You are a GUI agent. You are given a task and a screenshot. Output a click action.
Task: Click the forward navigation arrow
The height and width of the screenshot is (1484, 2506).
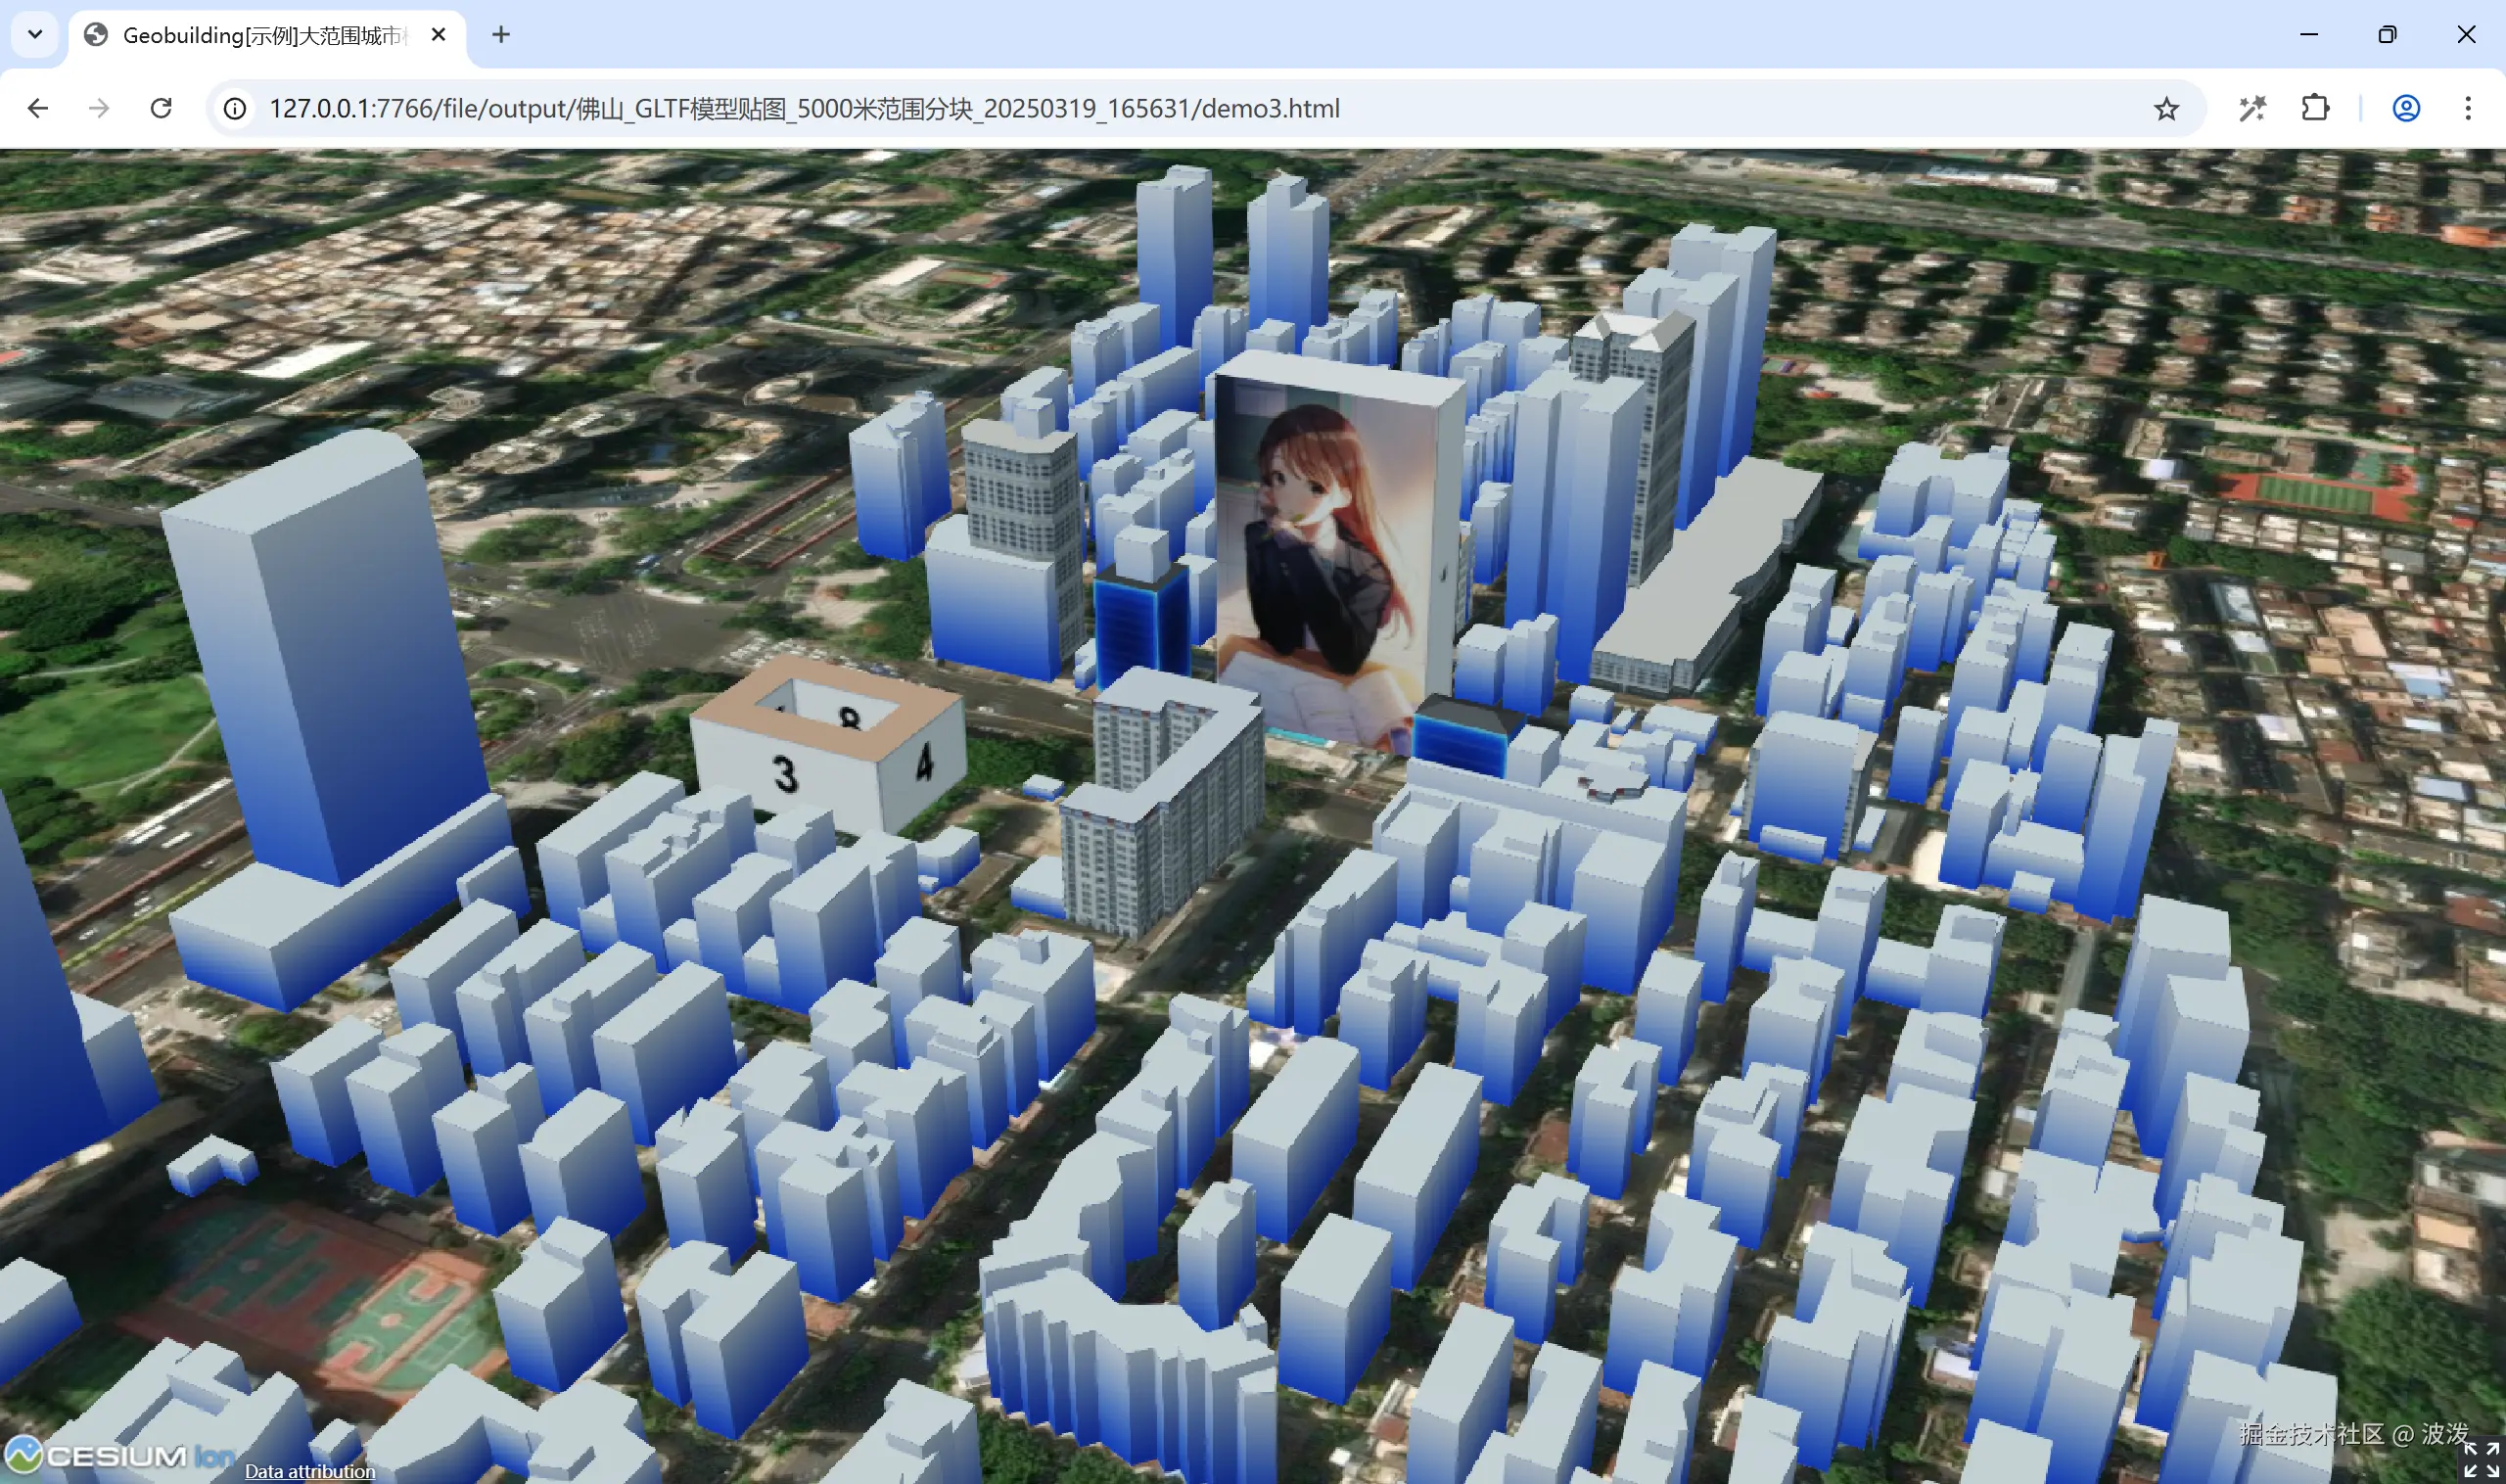(x=99, y=108)
